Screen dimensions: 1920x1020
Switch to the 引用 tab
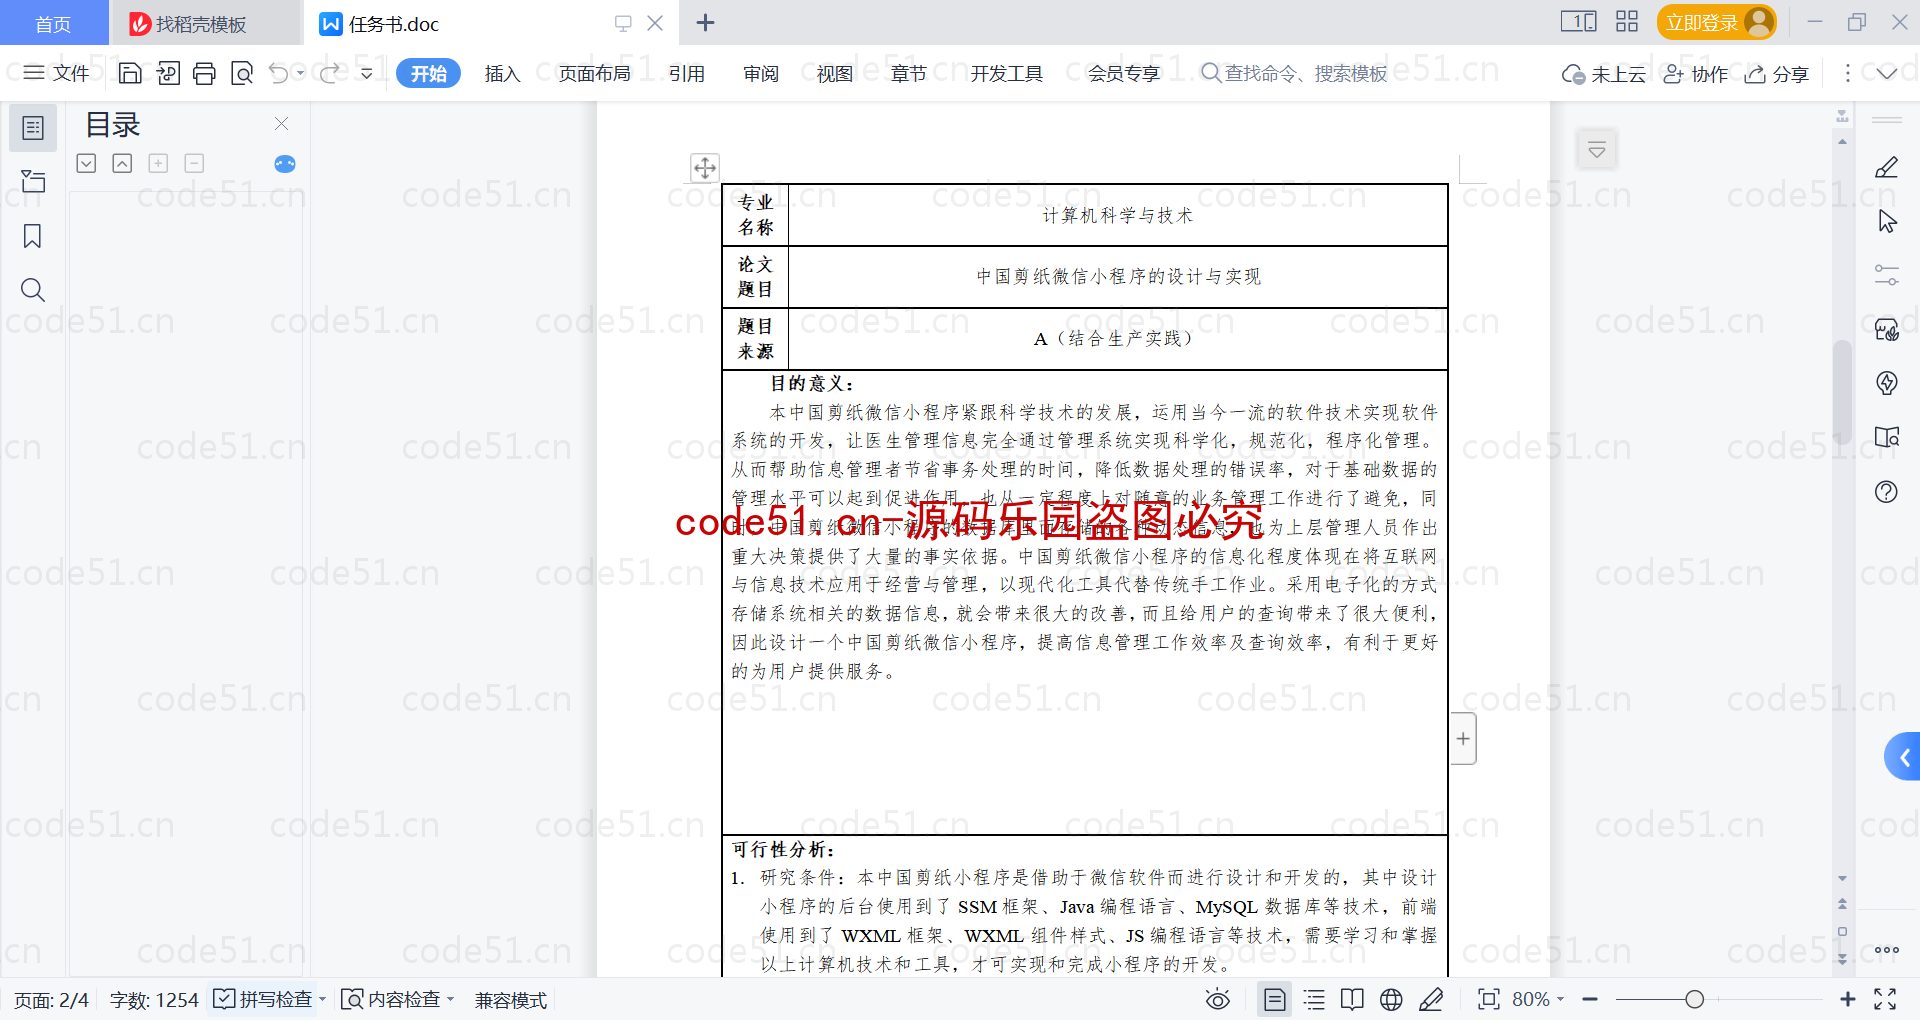(686, 73)
